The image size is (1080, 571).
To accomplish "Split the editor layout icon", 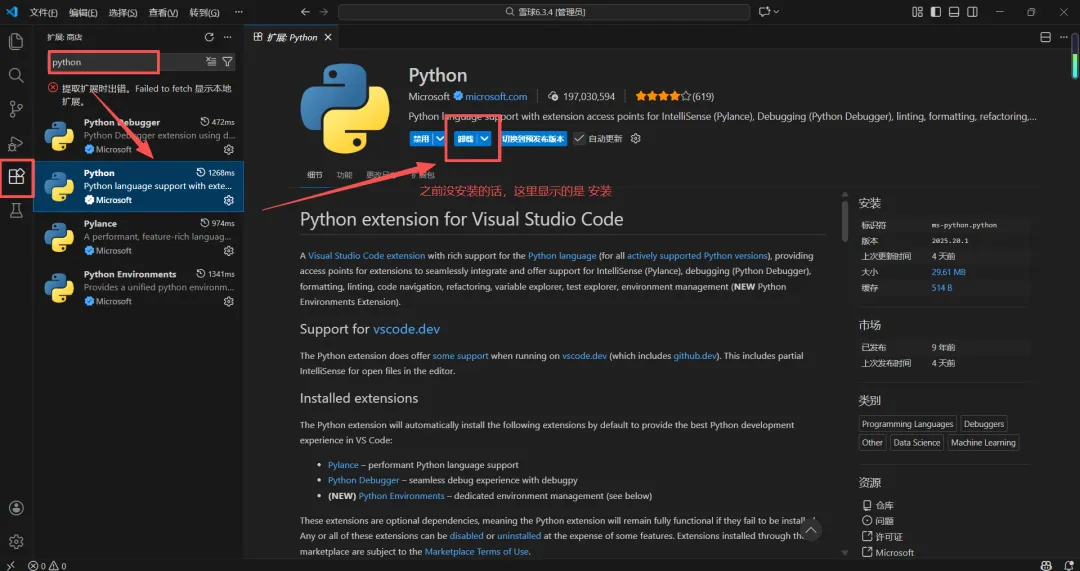I will coord(1046,37).
